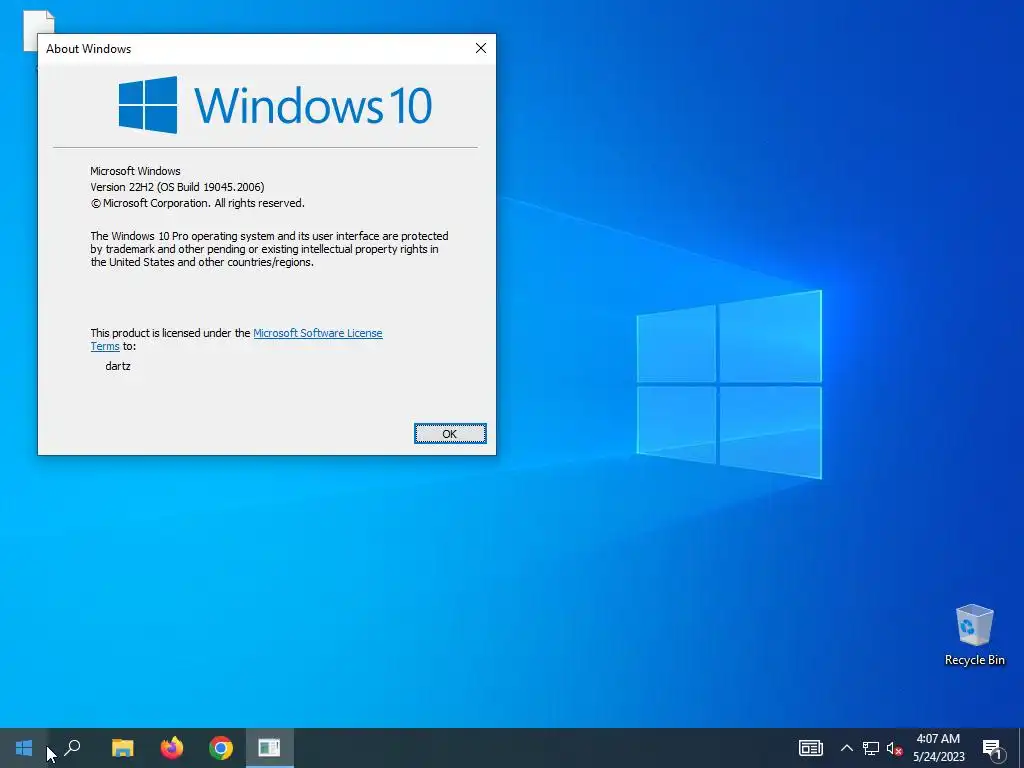Show hidden tray icons chevron

pyautogui.click(x=846, y=748)
